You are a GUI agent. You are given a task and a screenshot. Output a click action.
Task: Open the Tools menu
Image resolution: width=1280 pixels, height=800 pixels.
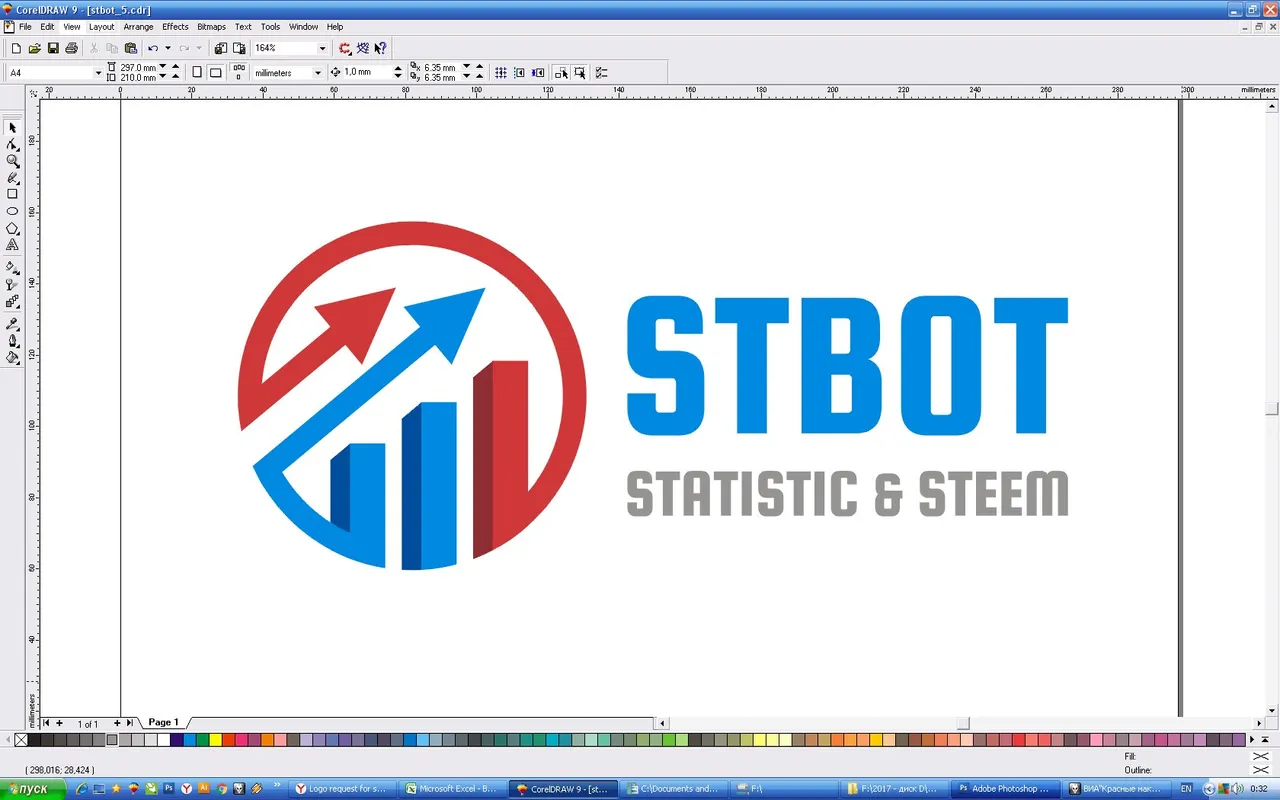pos(270,27)
